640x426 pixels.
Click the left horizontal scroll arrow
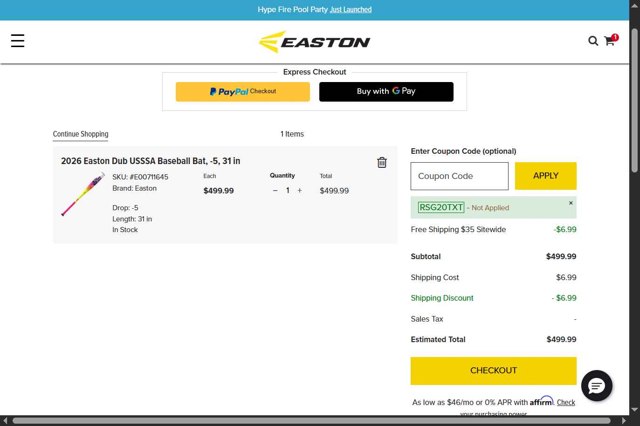[x=4, y=420]
